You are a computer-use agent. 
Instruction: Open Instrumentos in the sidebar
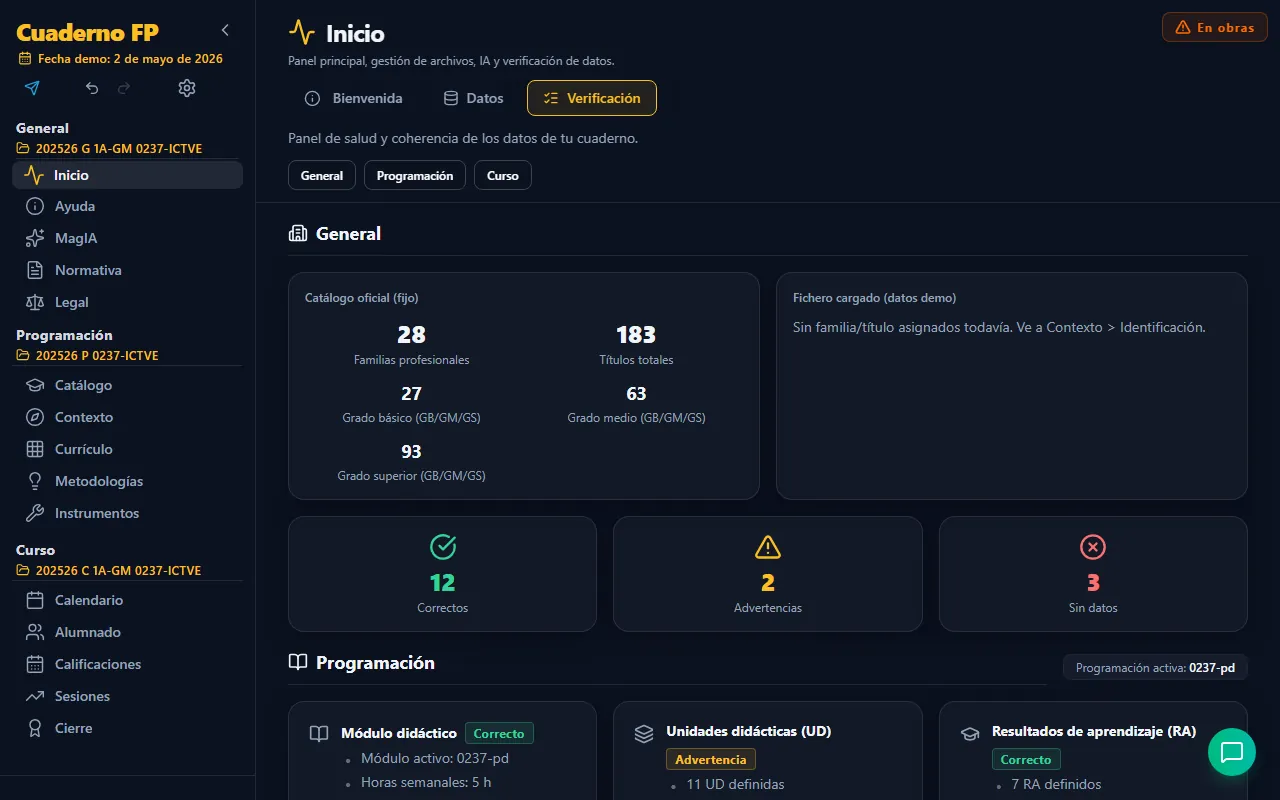point(127,513)
